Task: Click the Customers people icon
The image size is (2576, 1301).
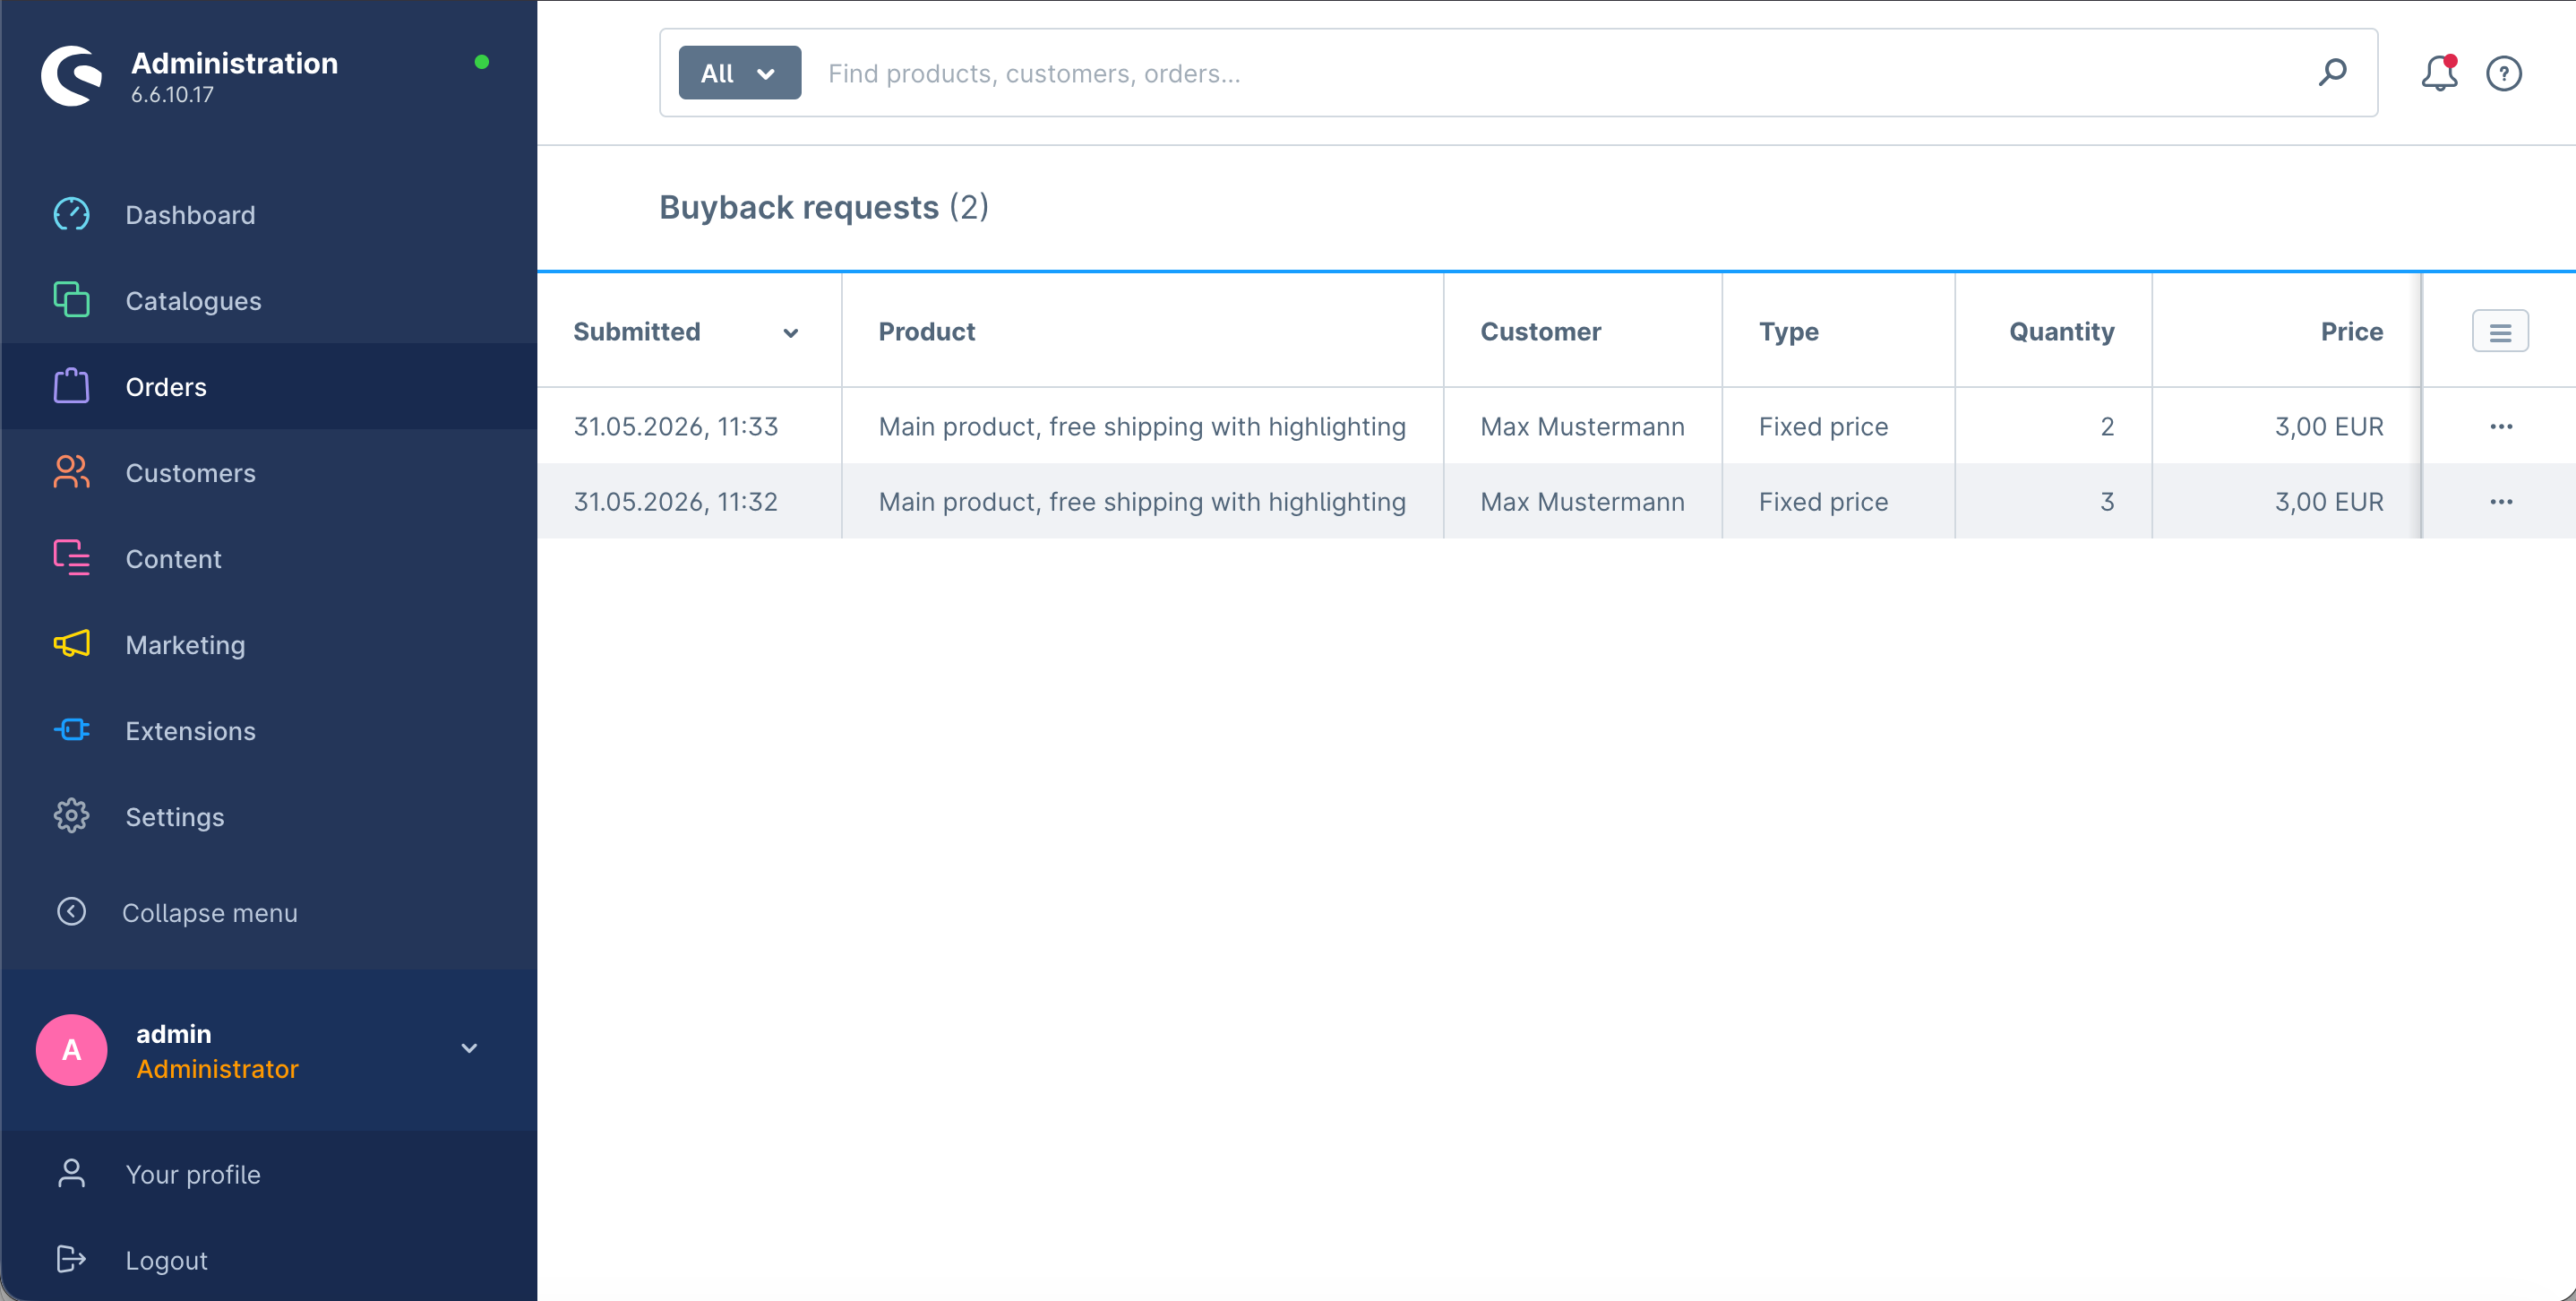Action: click(x=71, y=472)
